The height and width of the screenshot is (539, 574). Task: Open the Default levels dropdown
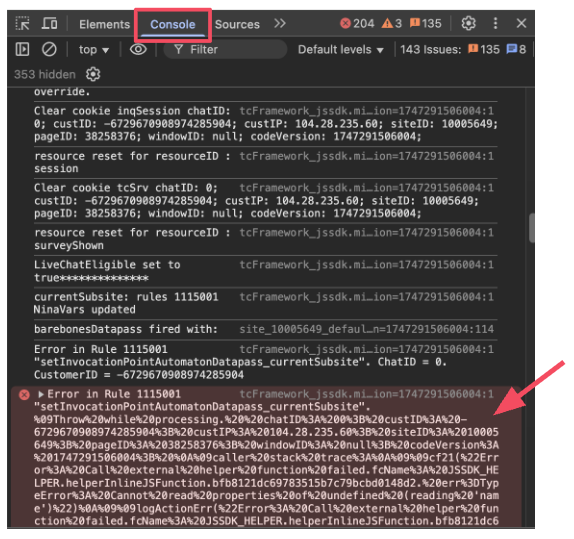[340, 49]
